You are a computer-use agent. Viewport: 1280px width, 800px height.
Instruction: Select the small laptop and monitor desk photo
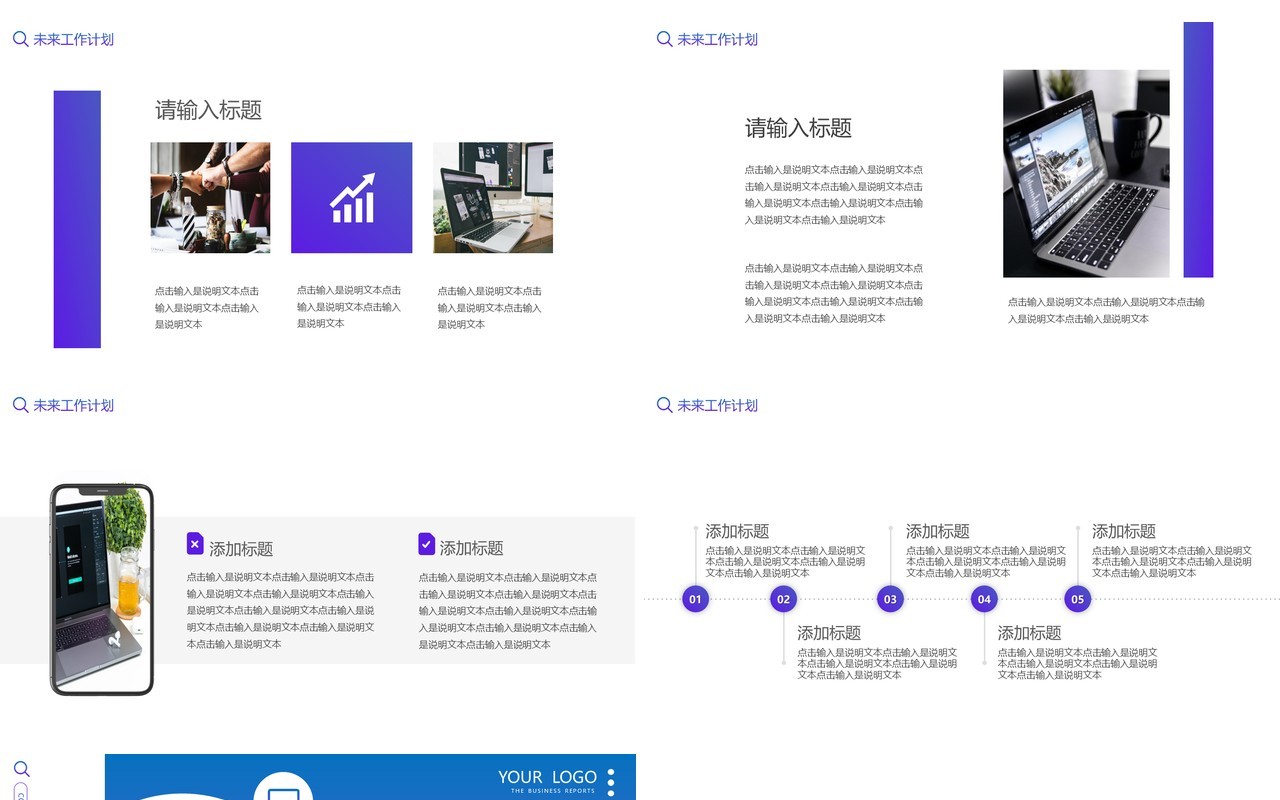493,198
